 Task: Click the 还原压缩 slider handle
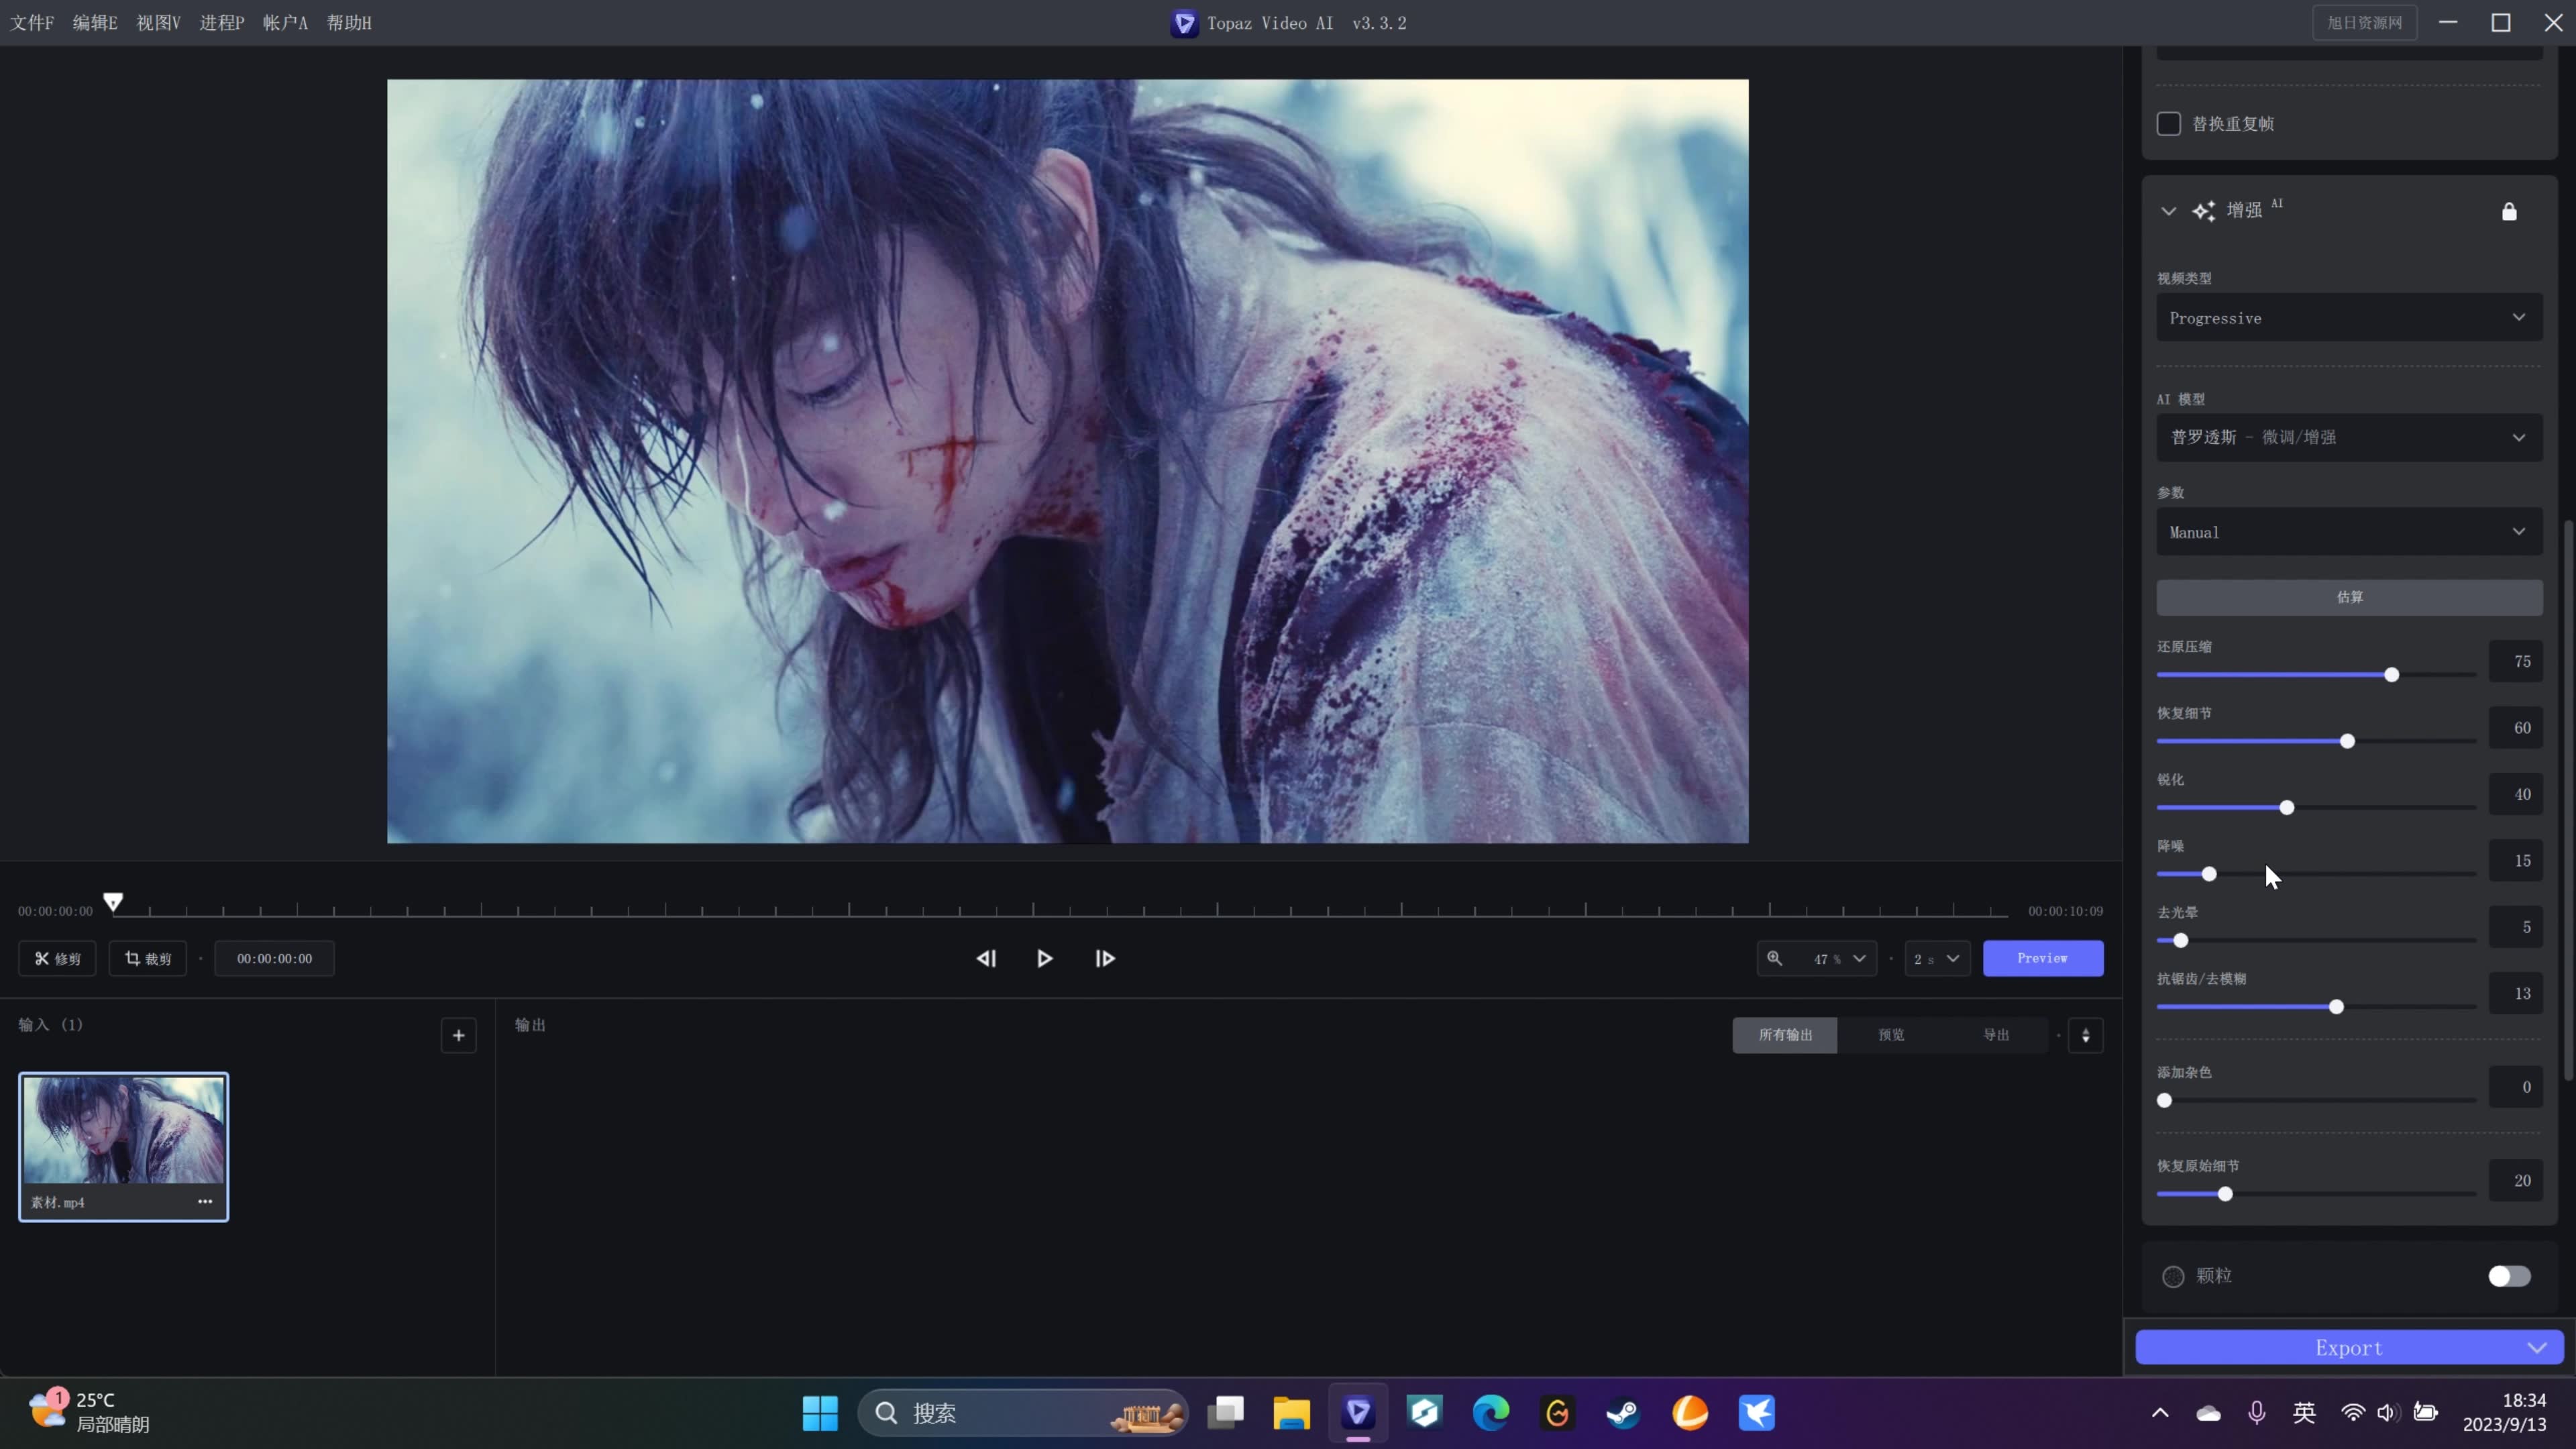2391,675
